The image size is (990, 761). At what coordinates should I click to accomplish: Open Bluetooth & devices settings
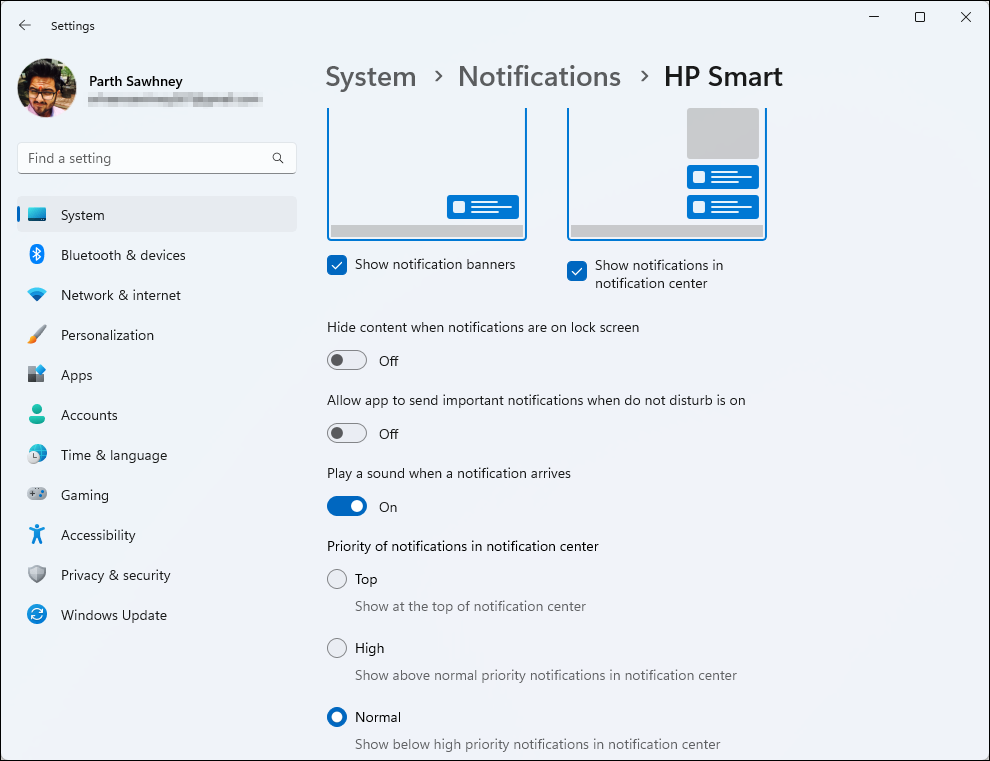tap(38, 254)
